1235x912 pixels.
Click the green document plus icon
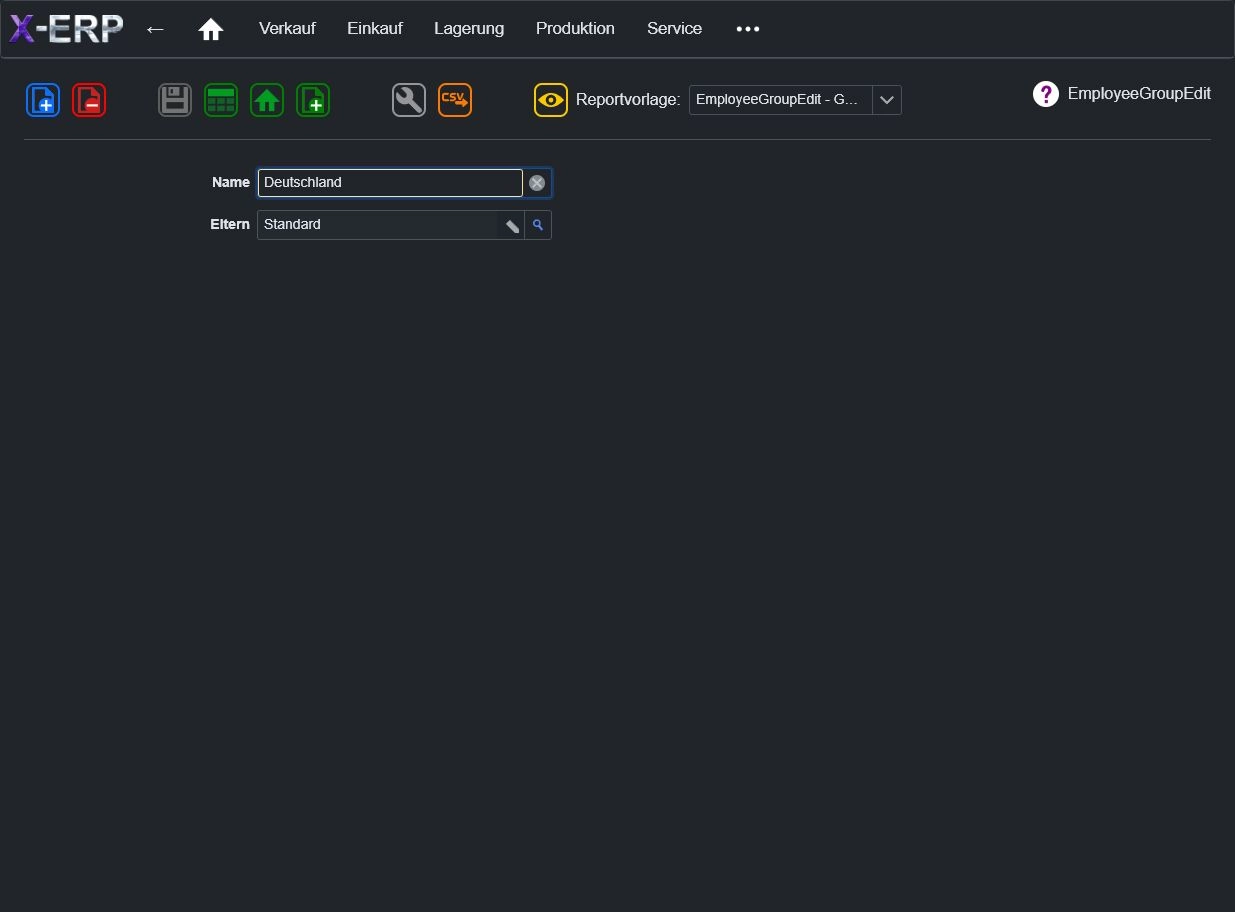313,100
